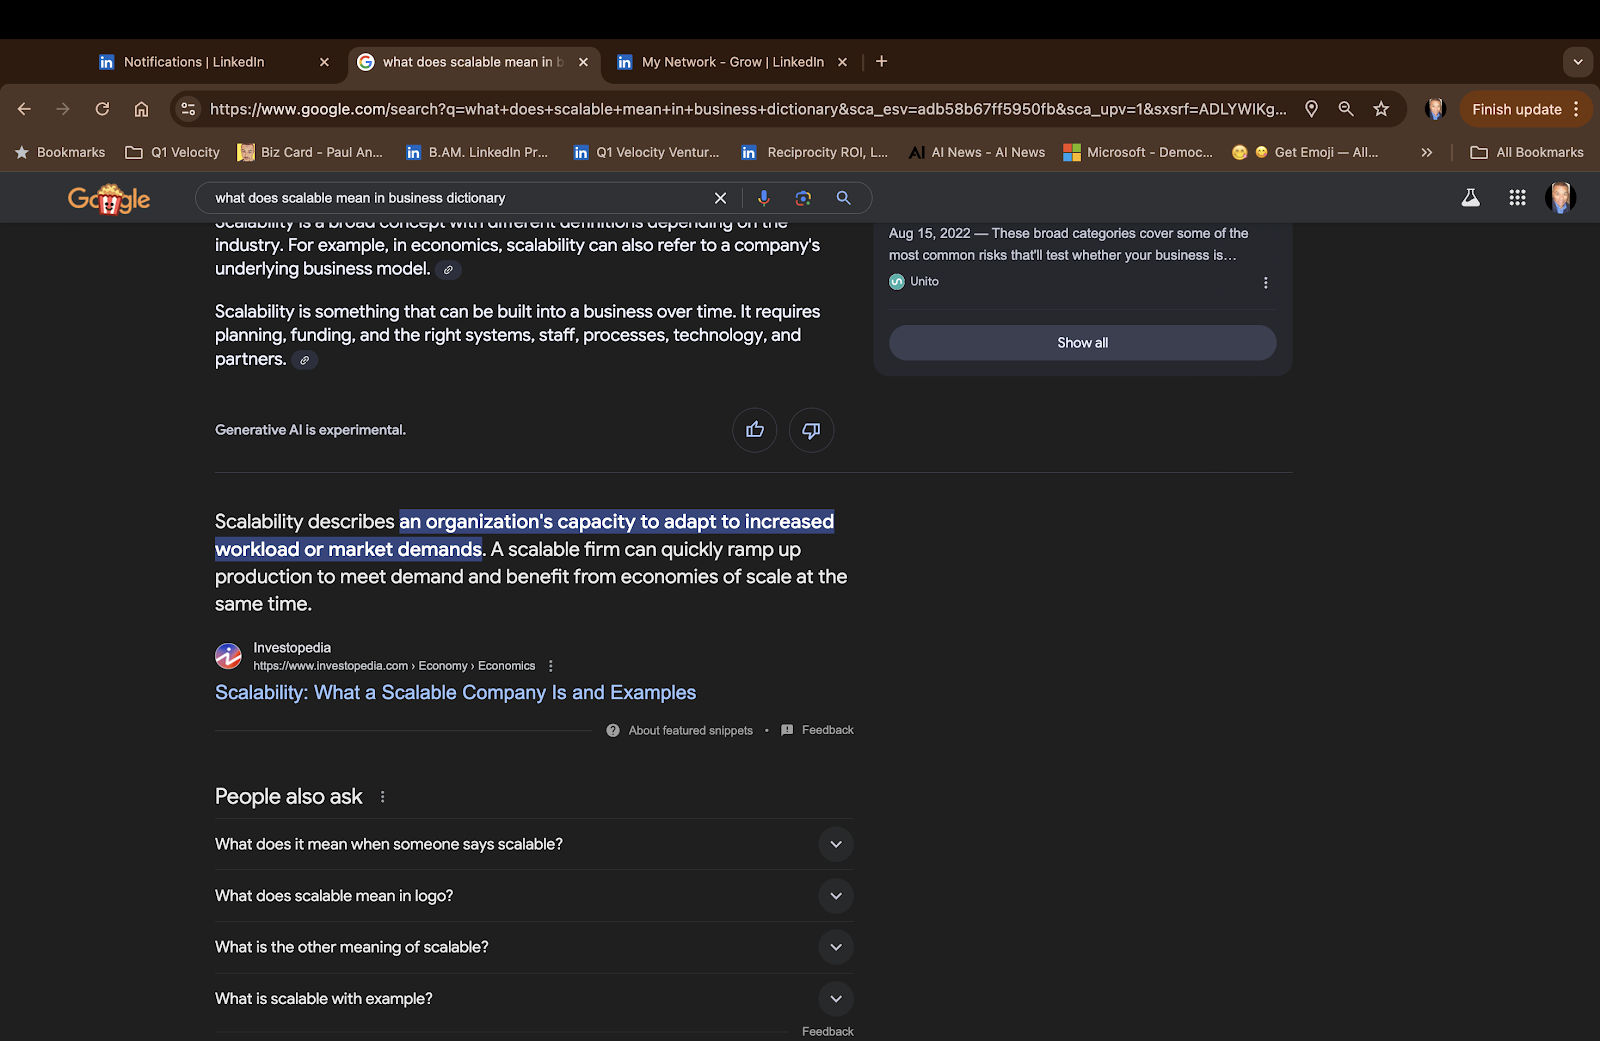Open more options for the Unito result

click(1266, 283)
